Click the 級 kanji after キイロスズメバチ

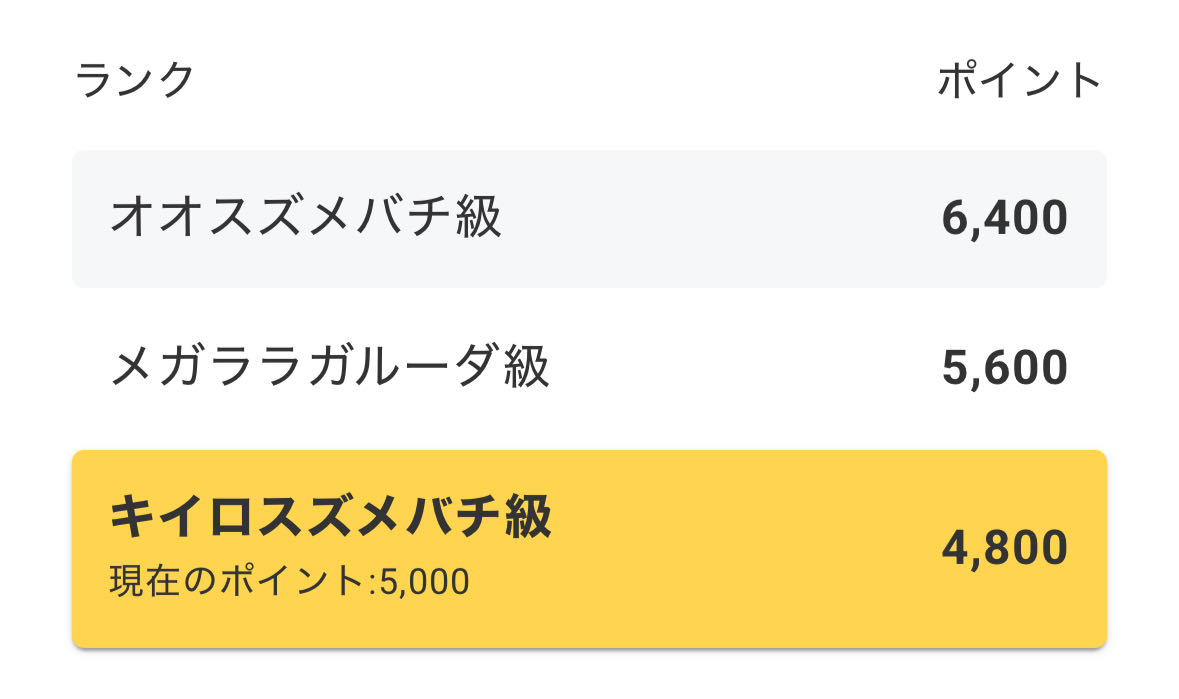(527, 518)
